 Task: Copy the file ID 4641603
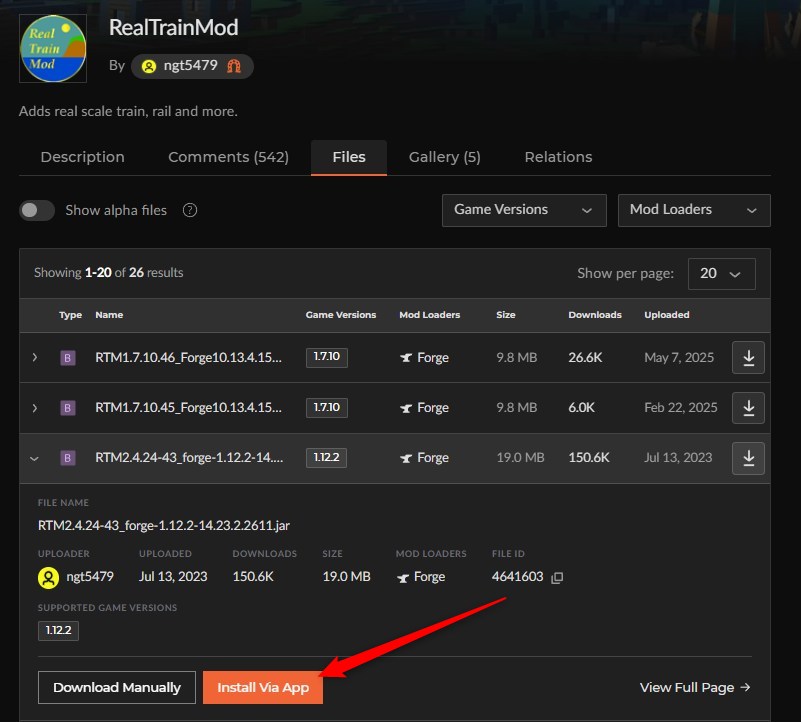point(557,577)
